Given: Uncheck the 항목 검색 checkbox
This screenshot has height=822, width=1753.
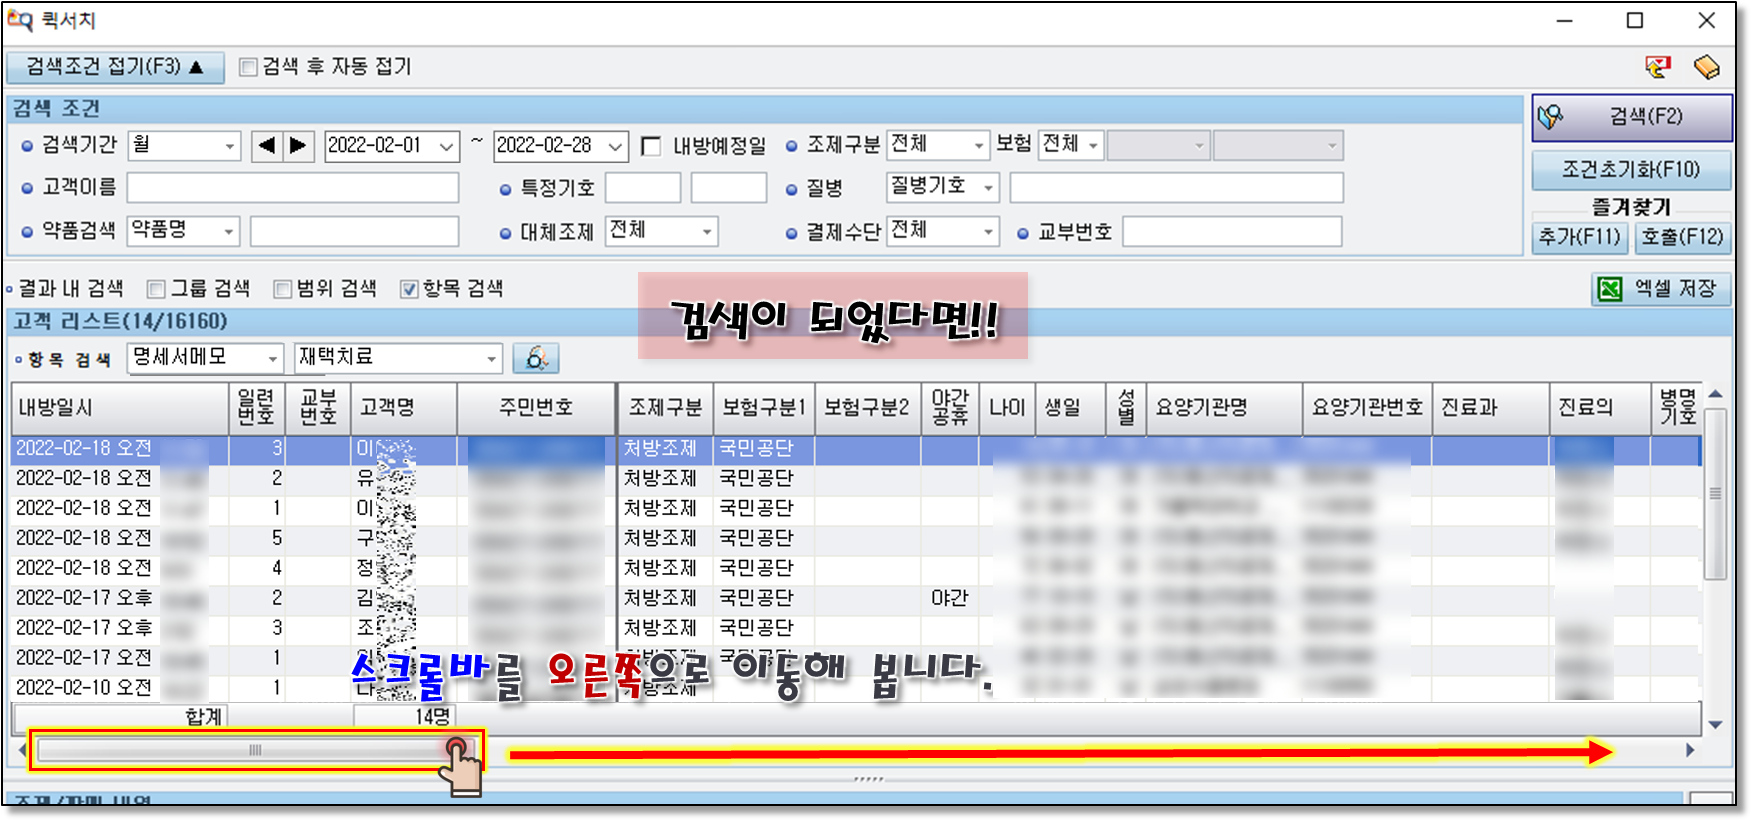Looking at the screenshot, I should click(x=409, y=289).
